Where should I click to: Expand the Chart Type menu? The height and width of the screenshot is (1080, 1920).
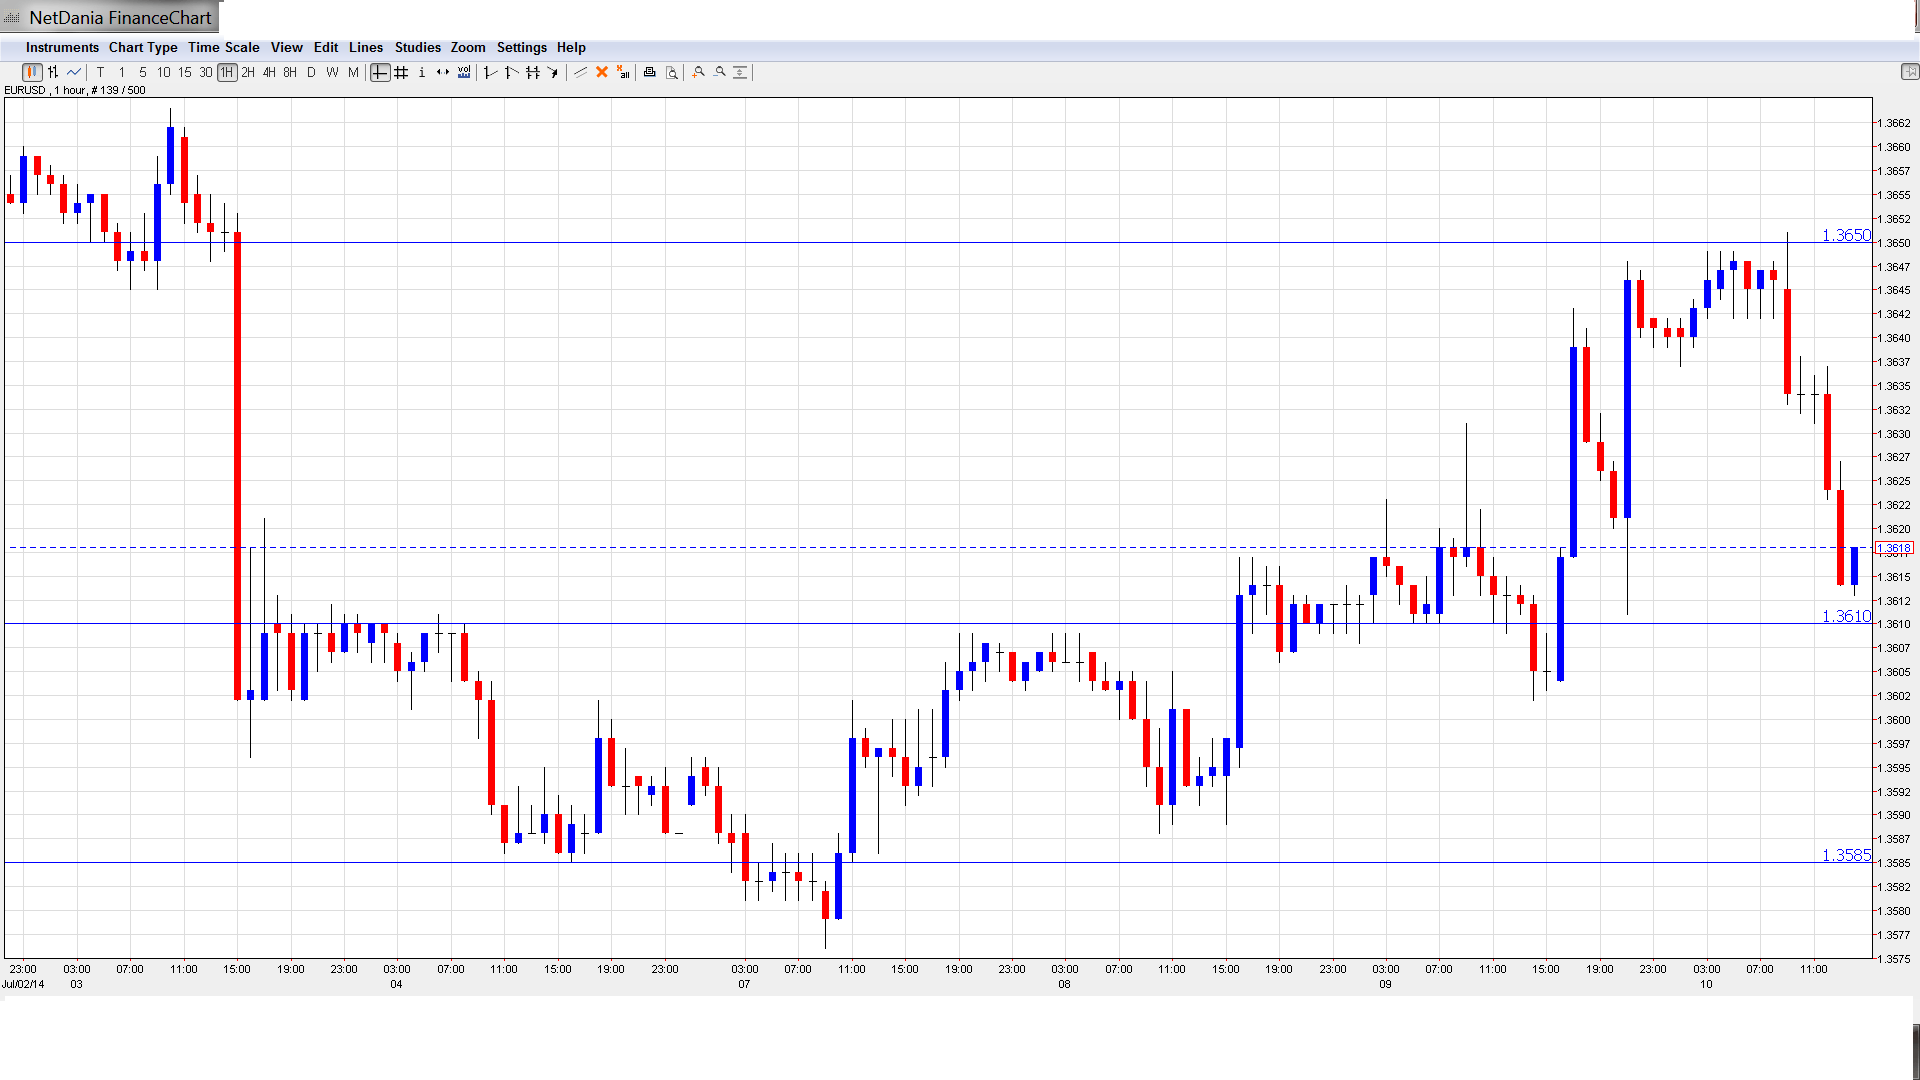click(143, 47)
